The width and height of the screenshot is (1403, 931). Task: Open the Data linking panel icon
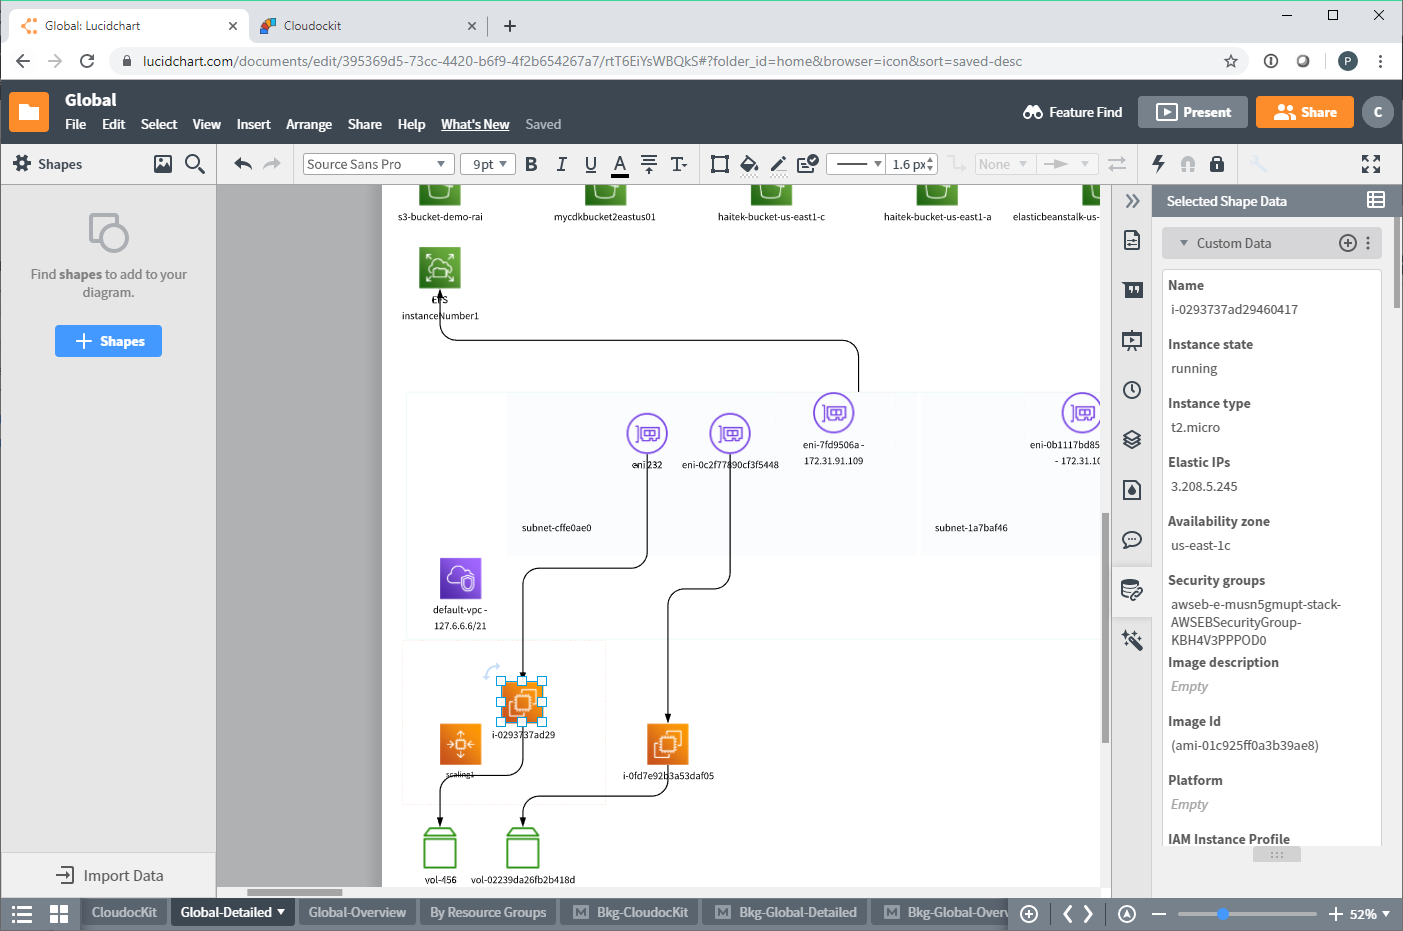[1132, 590]
